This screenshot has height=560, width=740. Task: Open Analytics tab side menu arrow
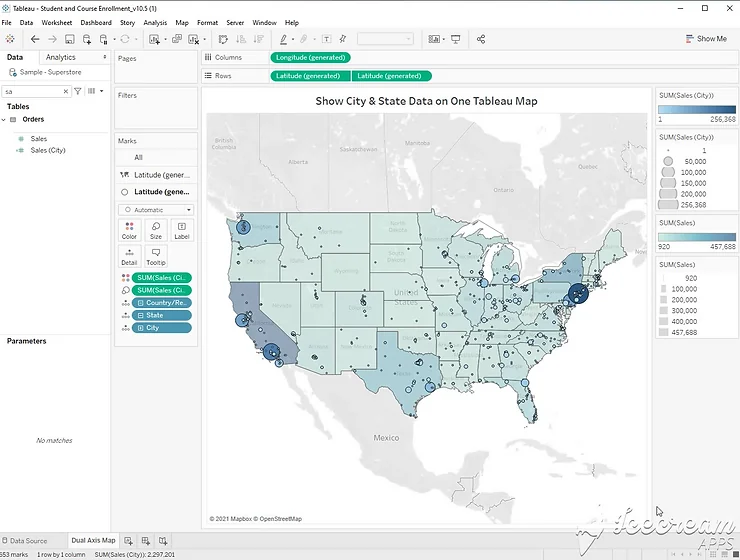[105, 57]
